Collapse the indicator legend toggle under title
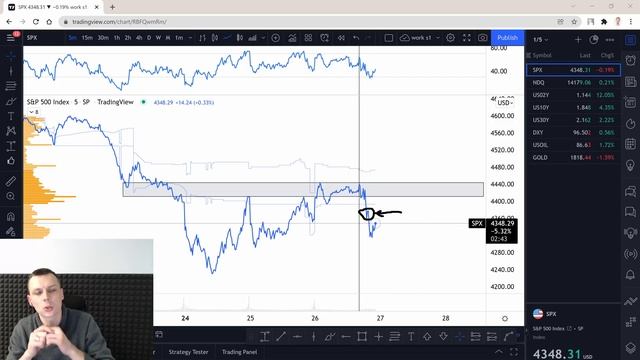The height and width of the screenshot is (360, 640). [x=34, y=112]
